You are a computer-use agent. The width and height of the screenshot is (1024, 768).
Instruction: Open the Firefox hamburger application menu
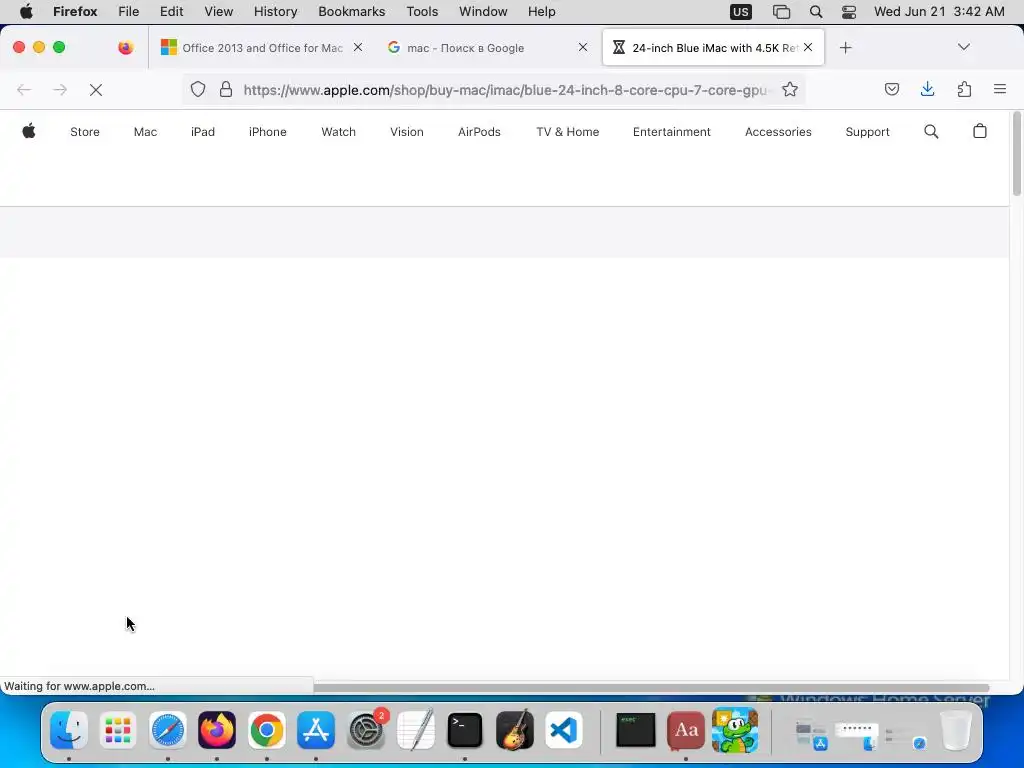(1000, 89)
